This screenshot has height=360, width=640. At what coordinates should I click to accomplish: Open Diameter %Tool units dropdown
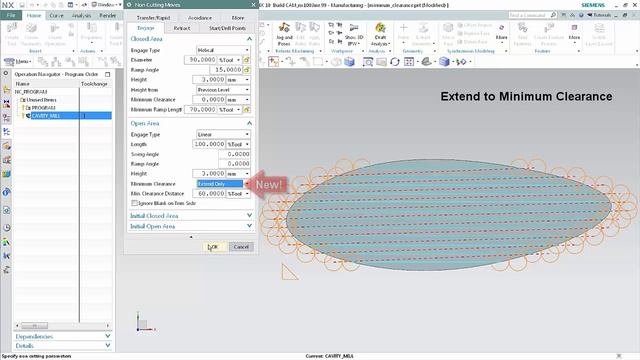pos(230,60)
